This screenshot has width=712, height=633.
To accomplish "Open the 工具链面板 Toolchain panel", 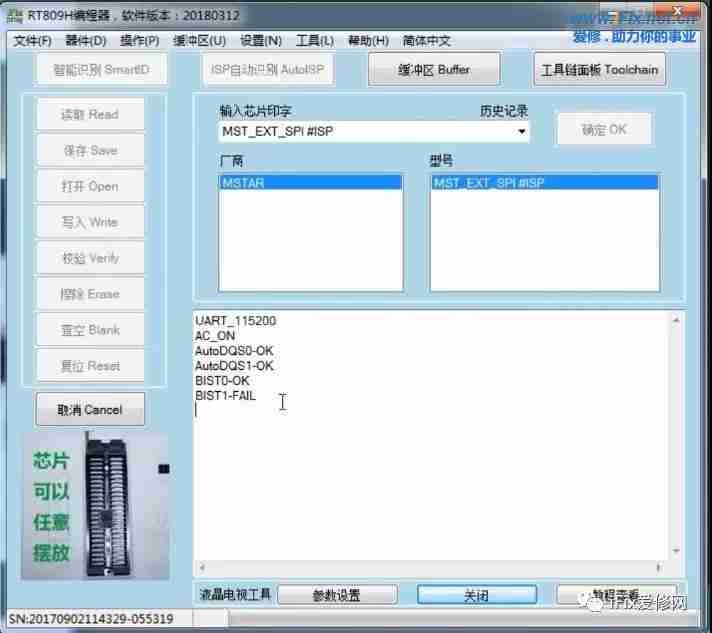I will pyautogui.click(x=599, y=69).
